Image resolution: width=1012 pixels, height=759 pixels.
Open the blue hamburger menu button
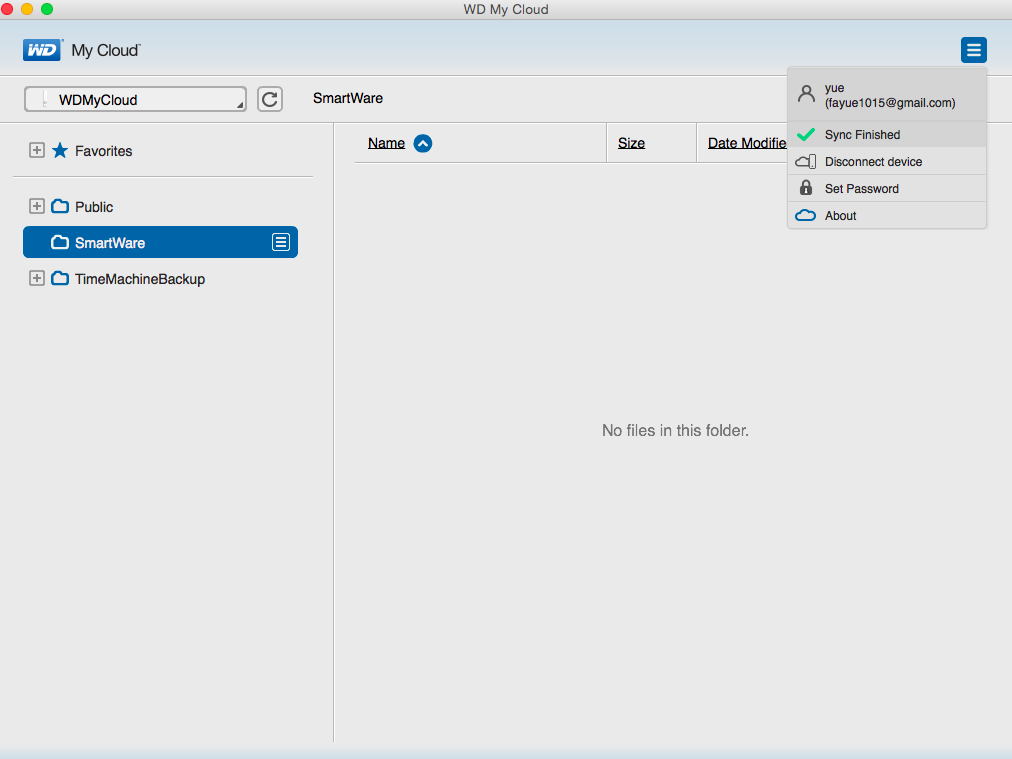[973, 50]
